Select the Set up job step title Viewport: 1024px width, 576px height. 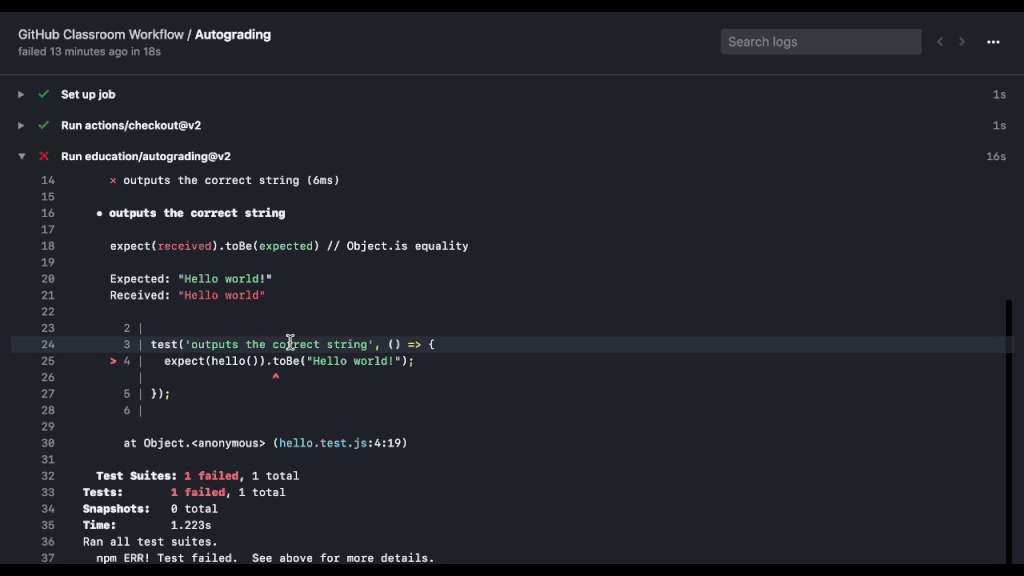(88, 94)
